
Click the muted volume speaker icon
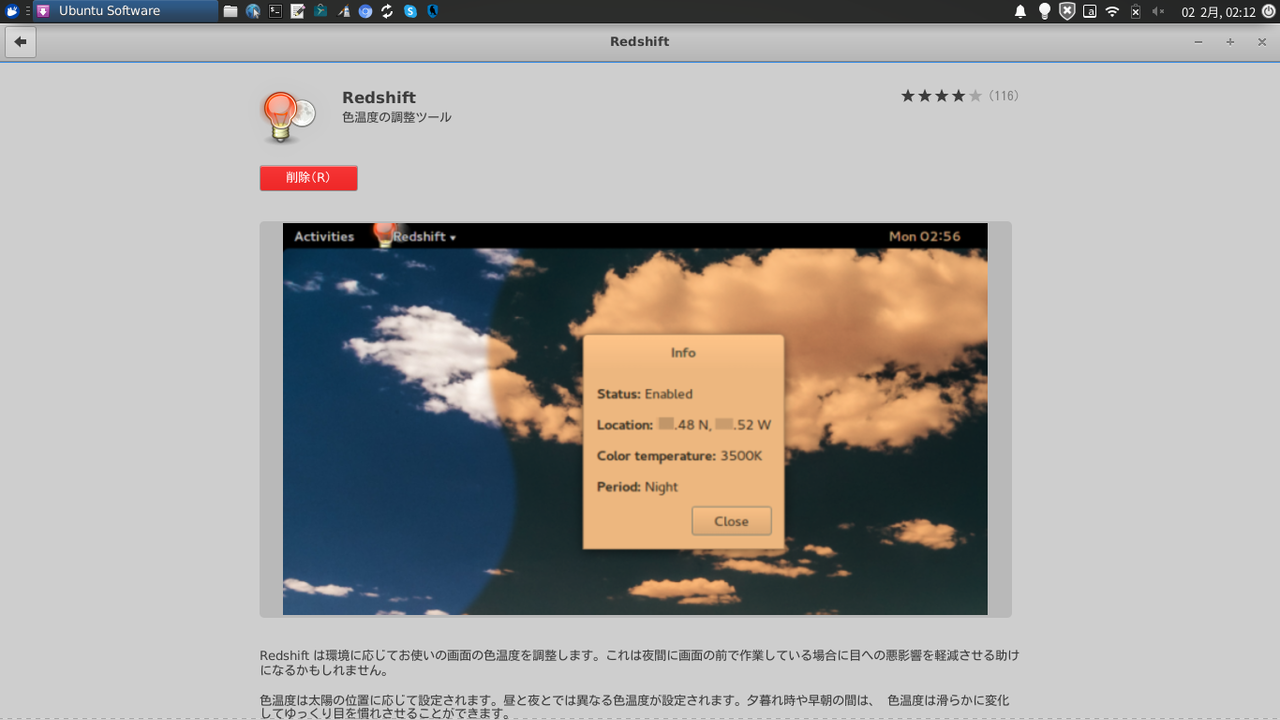click(1158, 12)
